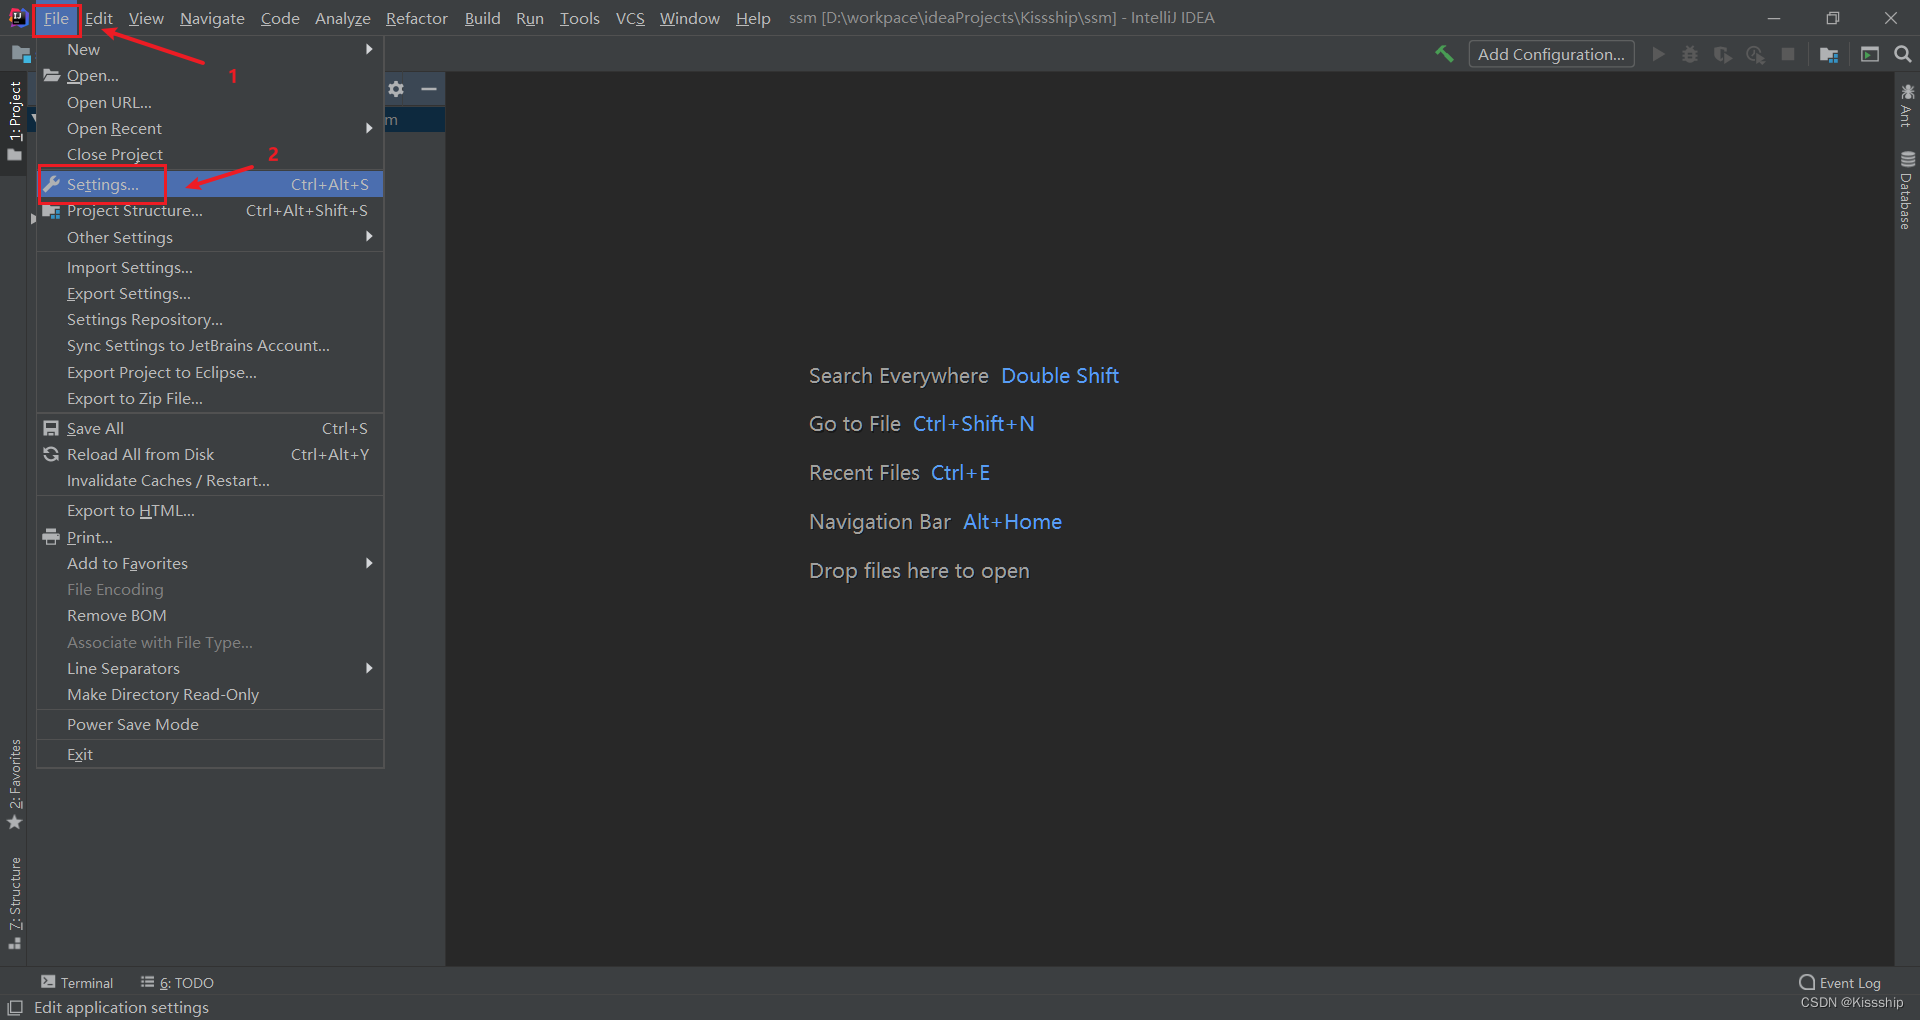Select Remove BOM

tap(210, 615)
